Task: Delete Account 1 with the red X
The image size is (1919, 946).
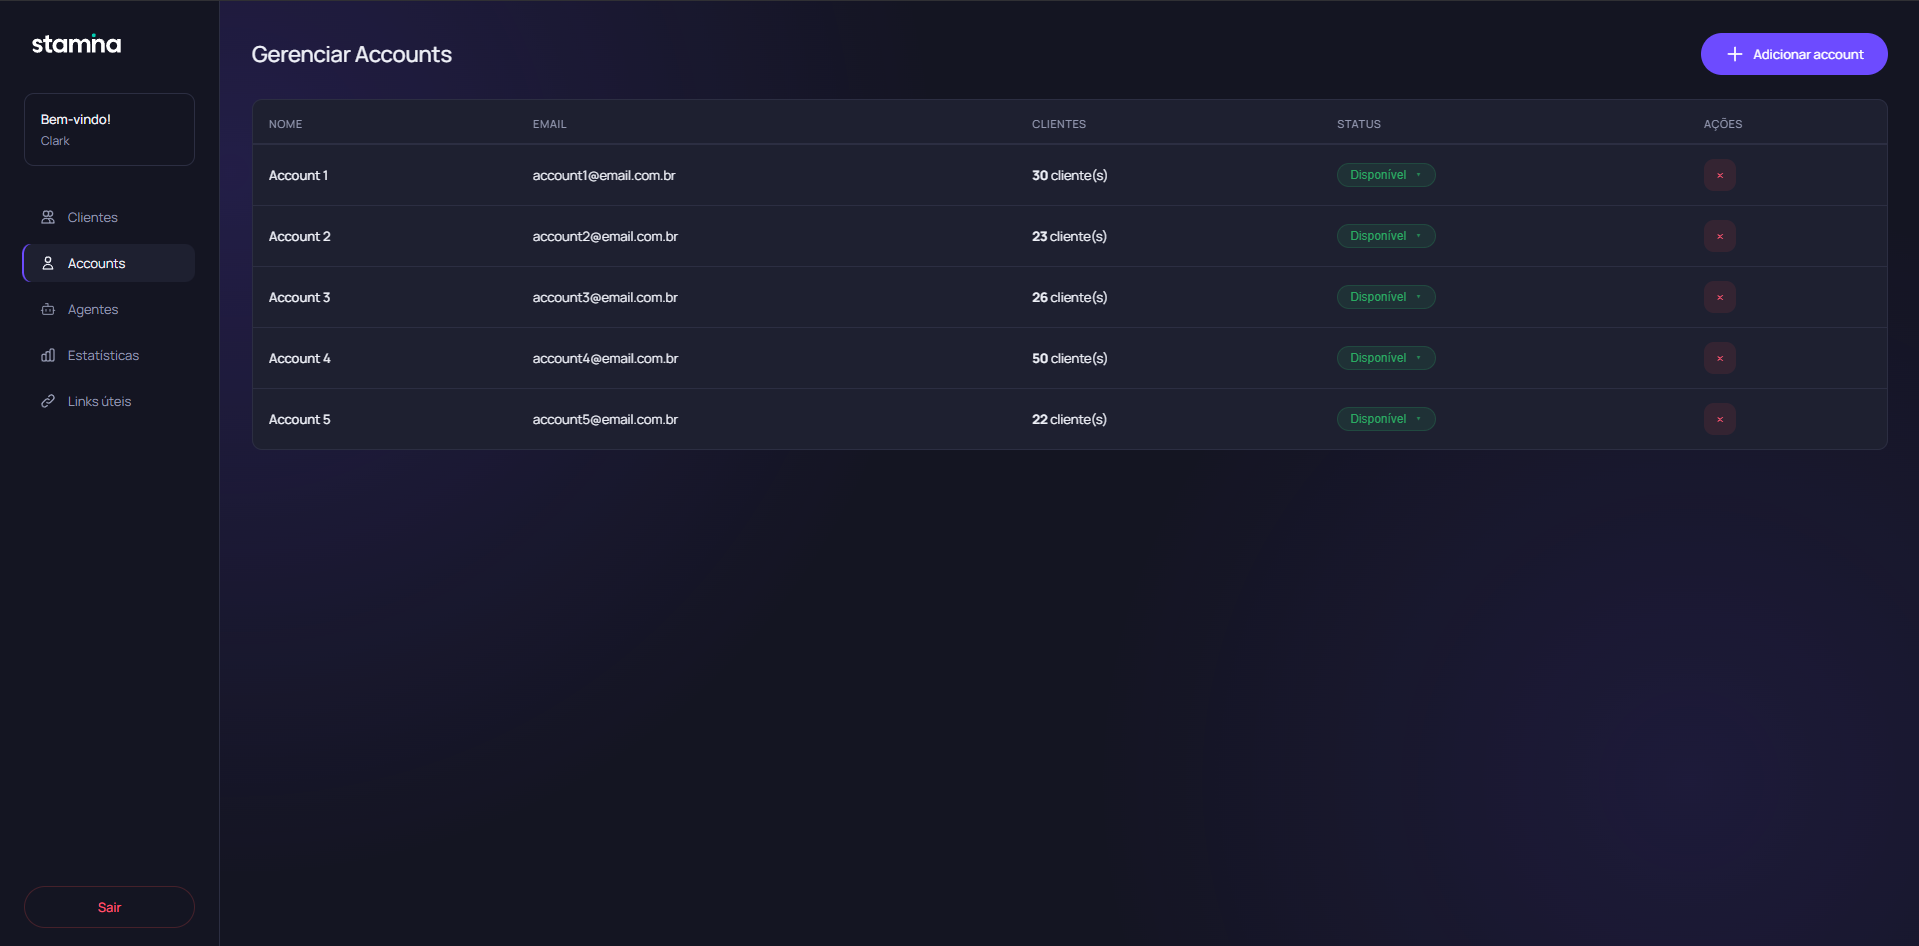Action: pyautogui.click(x=1720, y=175)
